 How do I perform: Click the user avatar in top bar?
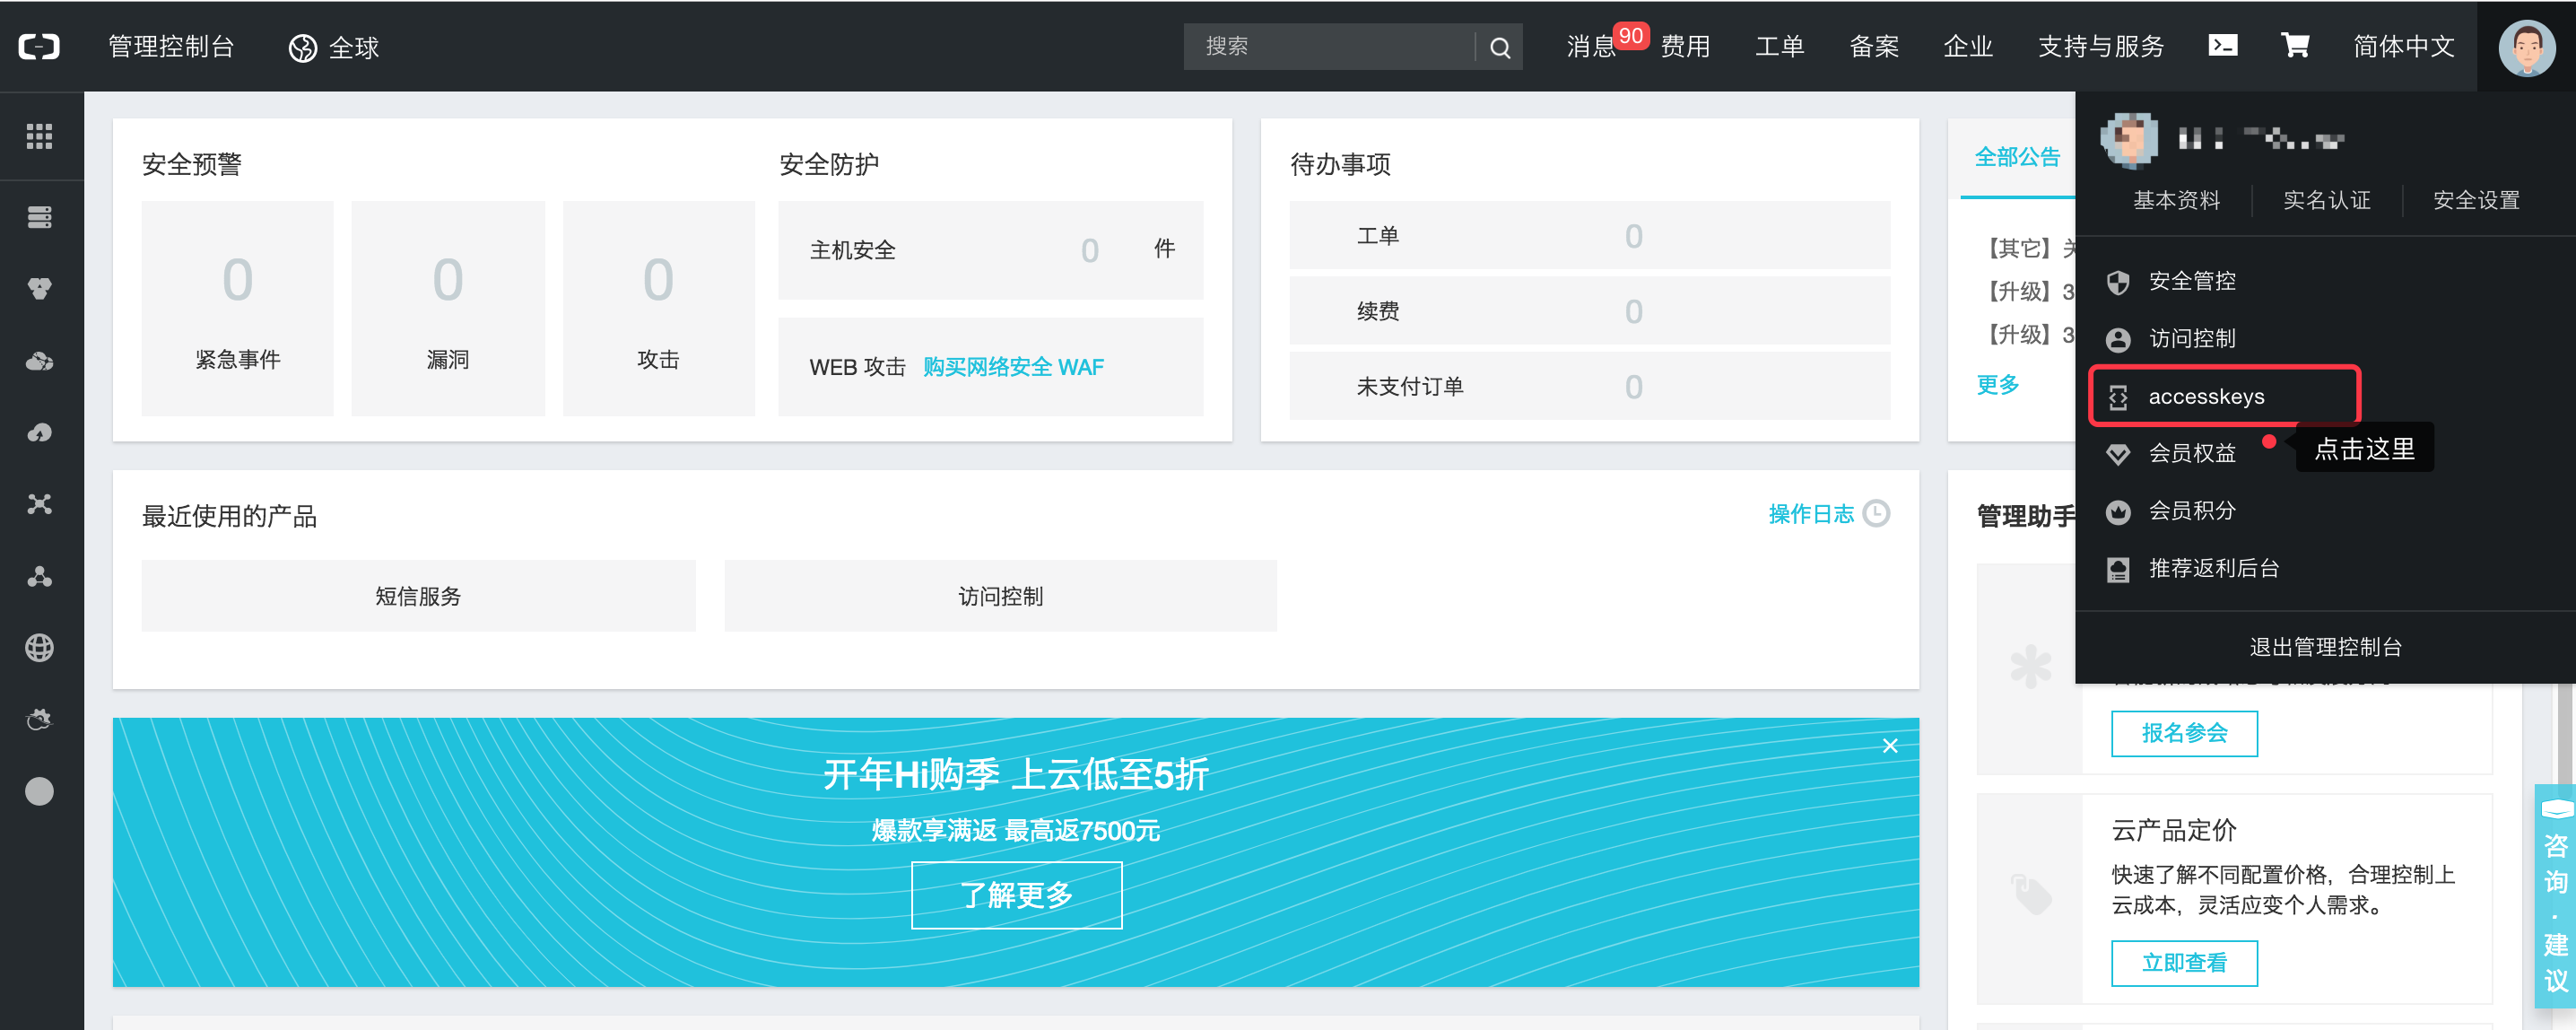click(x=2526, y=47)
